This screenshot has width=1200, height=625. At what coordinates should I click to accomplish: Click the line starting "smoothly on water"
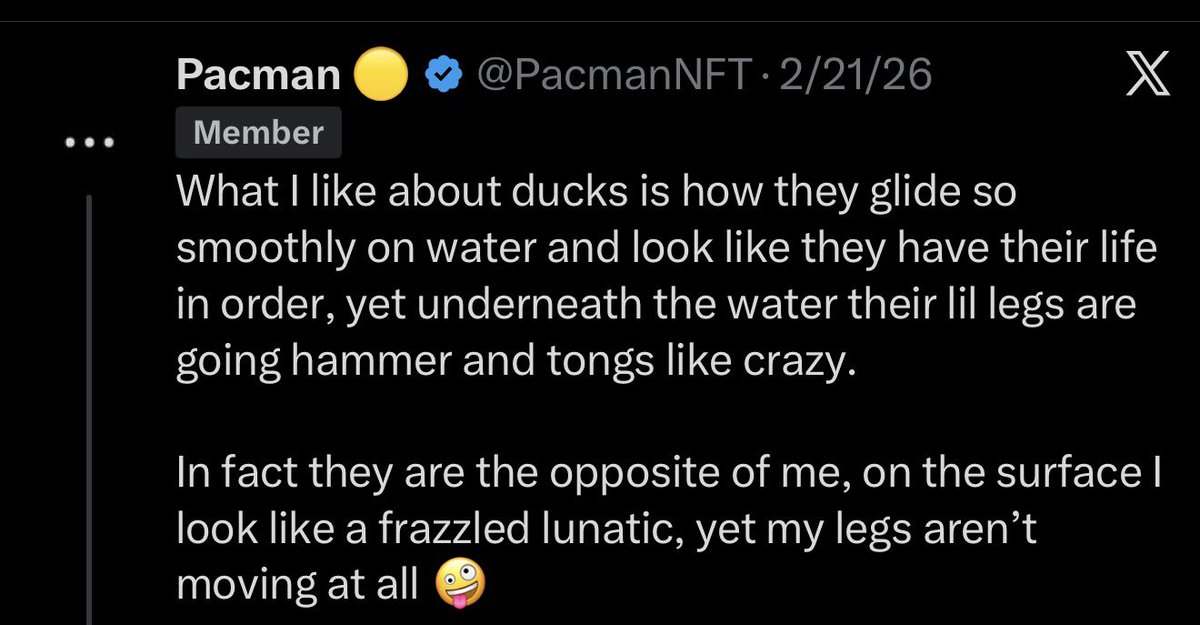click(666, 250)
